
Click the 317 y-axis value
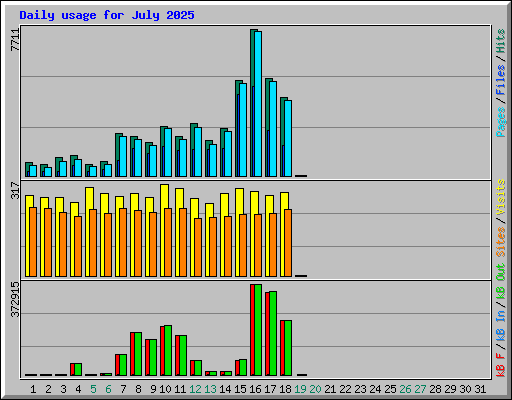tap(15, 191)
